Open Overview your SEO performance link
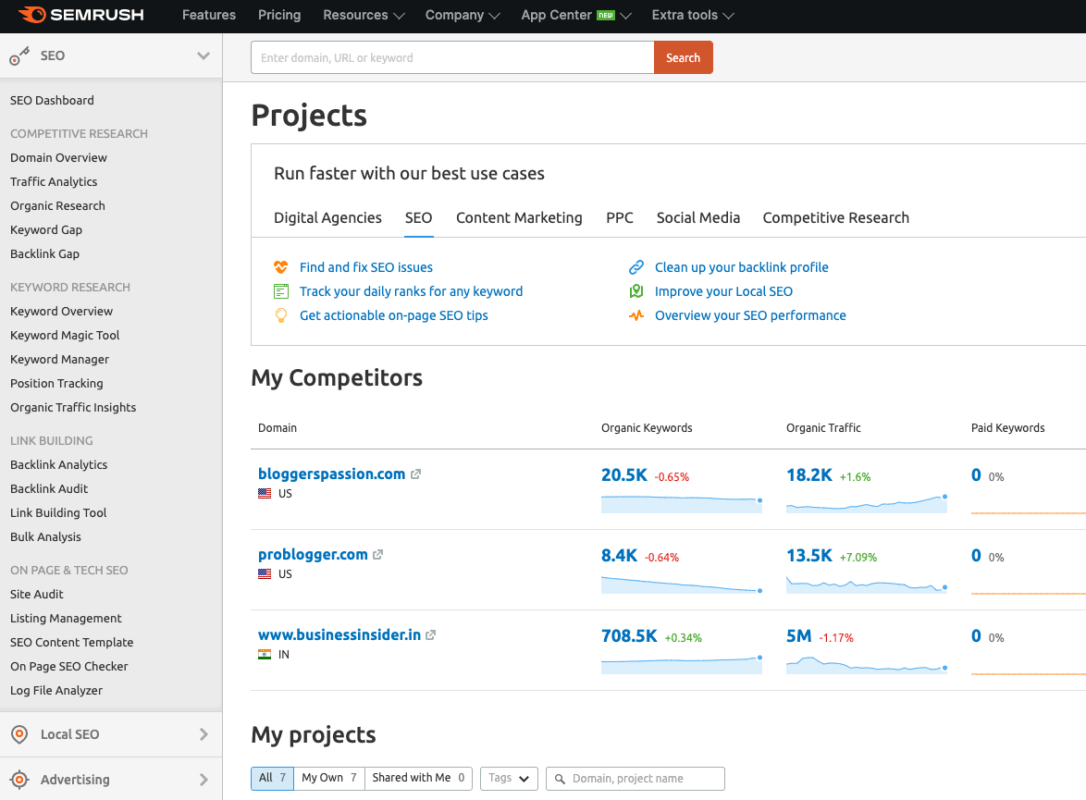 (750, 316)
